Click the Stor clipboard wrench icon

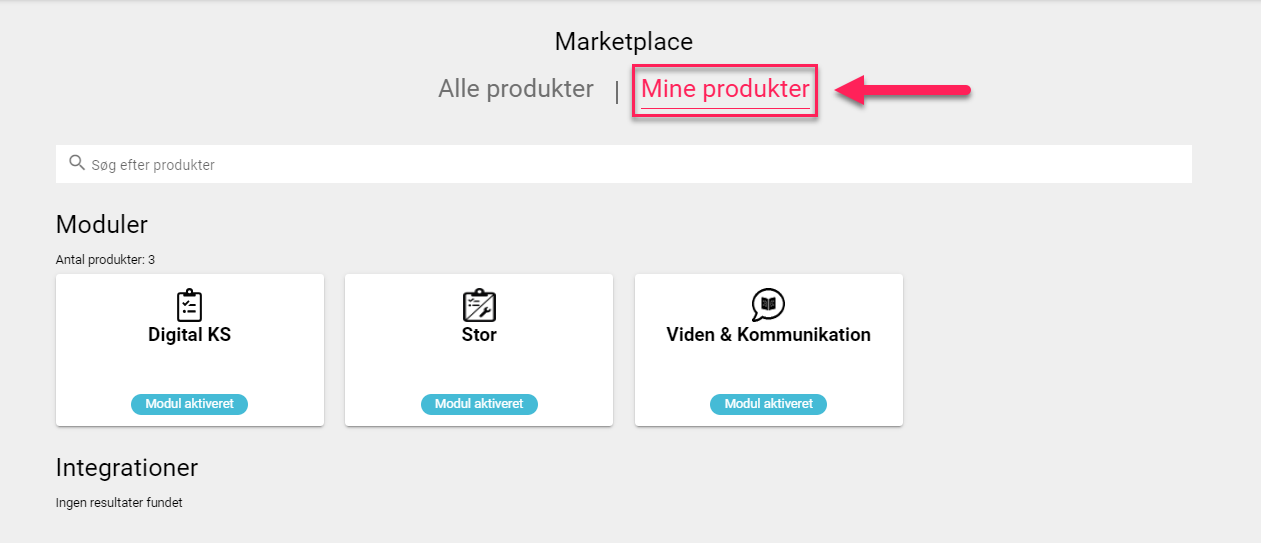click(479, 305)
